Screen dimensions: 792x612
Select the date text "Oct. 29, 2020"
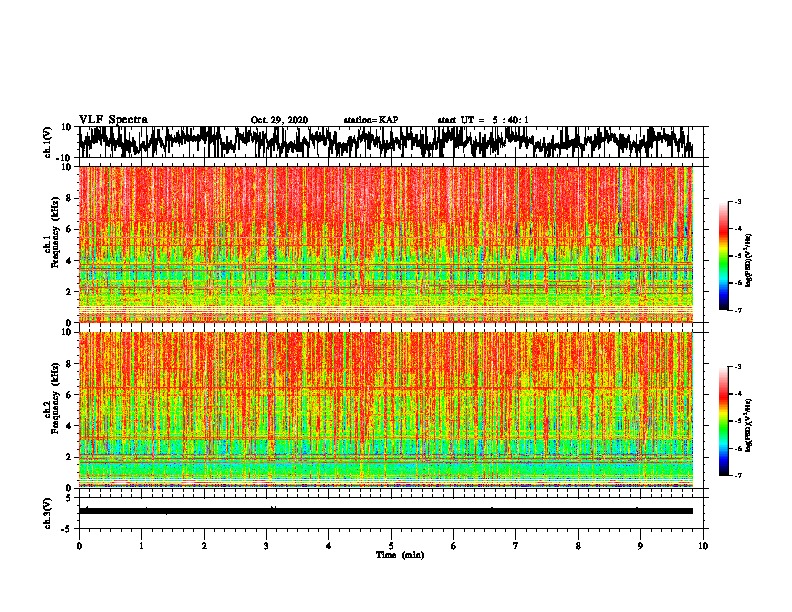click(x=279, y=120)
